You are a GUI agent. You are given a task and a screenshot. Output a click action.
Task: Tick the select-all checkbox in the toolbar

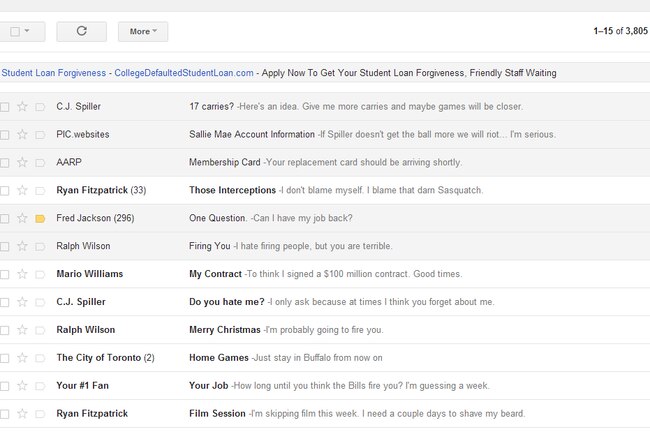(x=15, y=32)
